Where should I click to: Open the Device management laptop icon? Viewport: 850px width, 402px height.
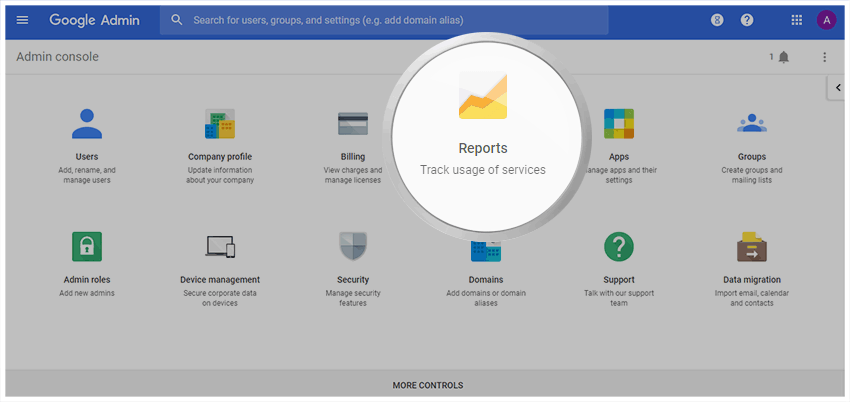point(220,247)
